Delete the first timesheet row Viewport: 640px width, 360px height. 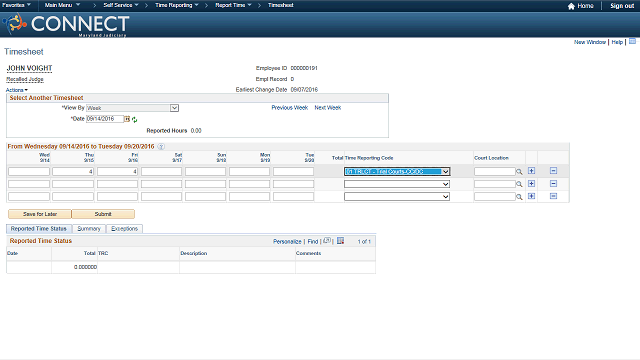click(553, 171)
